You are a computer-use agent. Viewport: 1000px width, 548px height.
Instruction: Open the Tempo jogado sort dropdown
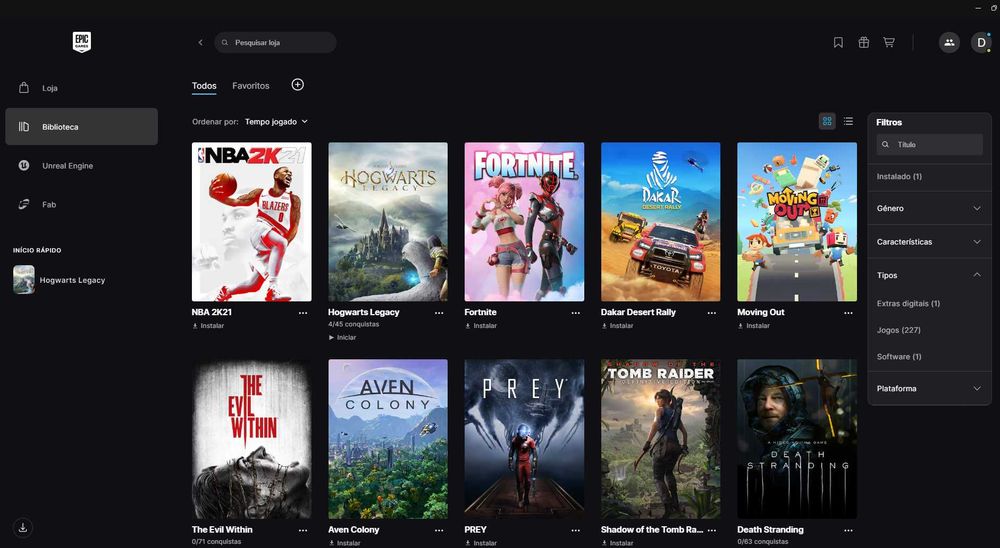tap(276, 121)
